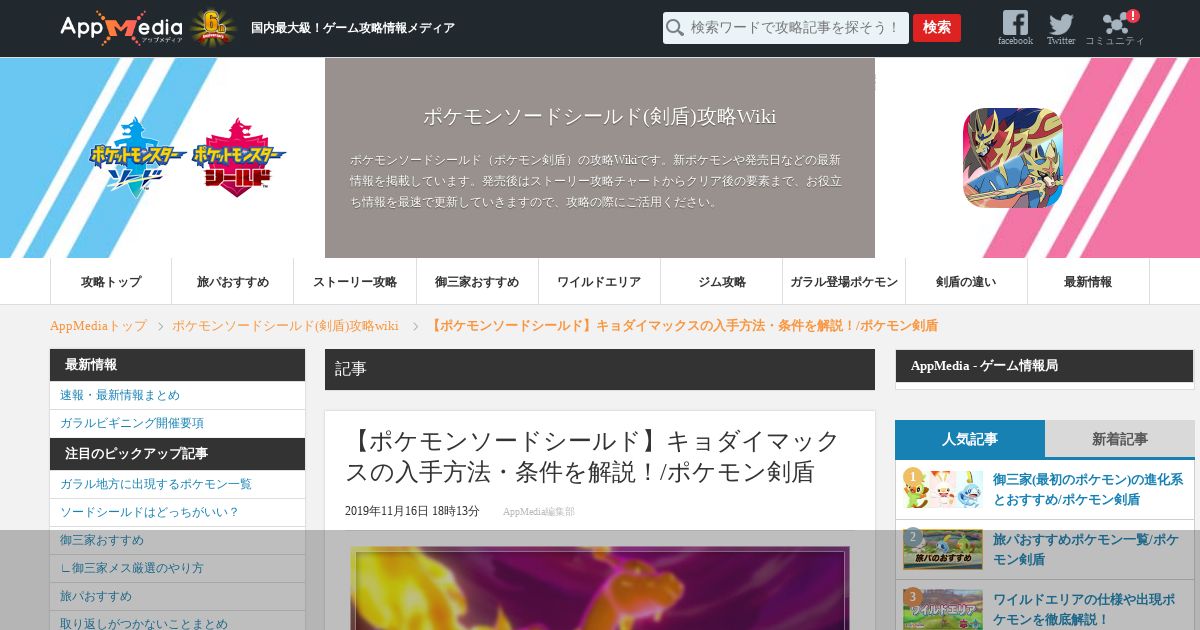Open ガラルビギニング開催要項 sidebar link
The height and width of the screenshot is (630, 1200).
[x=177, y=423]
